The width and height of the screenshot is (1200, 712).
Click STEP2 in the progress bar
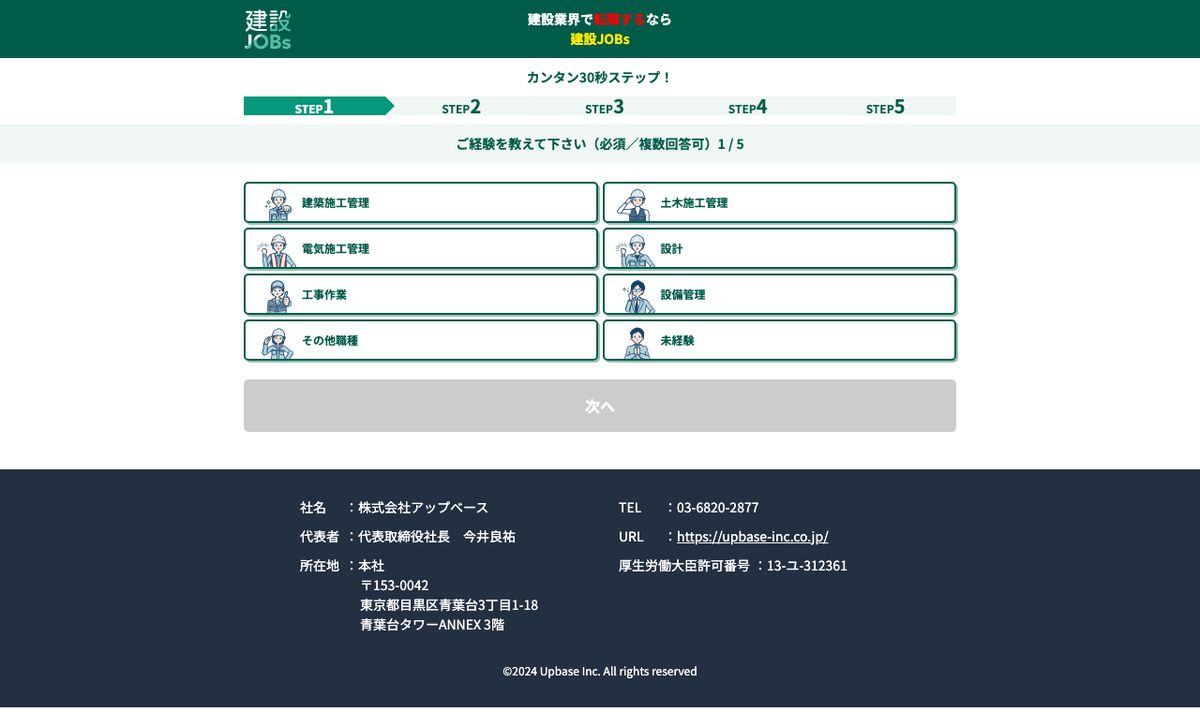point(461,107)
